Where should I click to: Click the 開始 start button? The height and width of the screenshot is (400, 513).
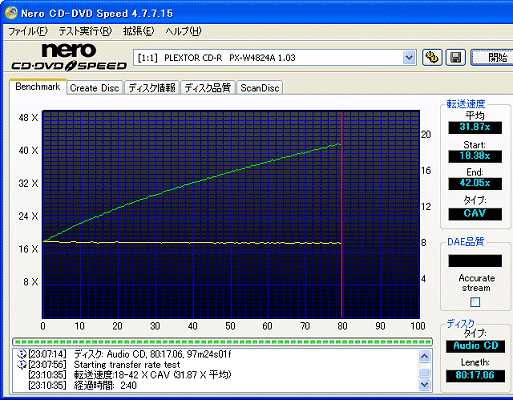click(492, 57)
